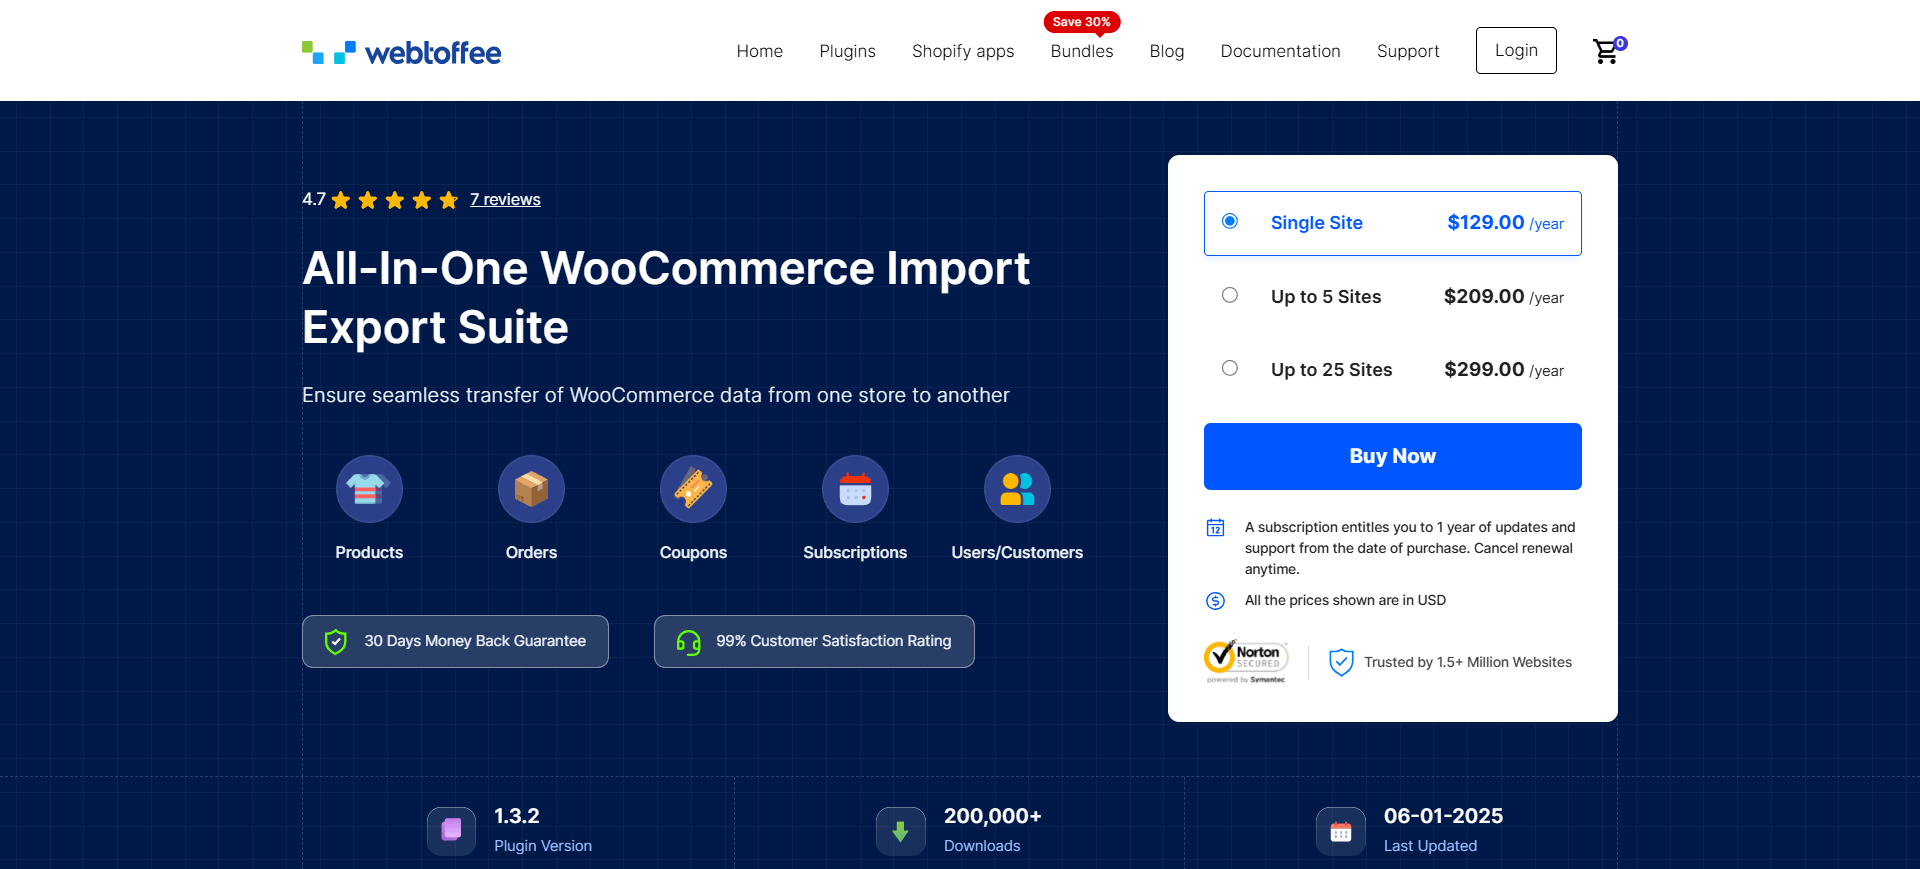Click the Login button
This screenshot has width=1920, height=869.
(1516, 50)
